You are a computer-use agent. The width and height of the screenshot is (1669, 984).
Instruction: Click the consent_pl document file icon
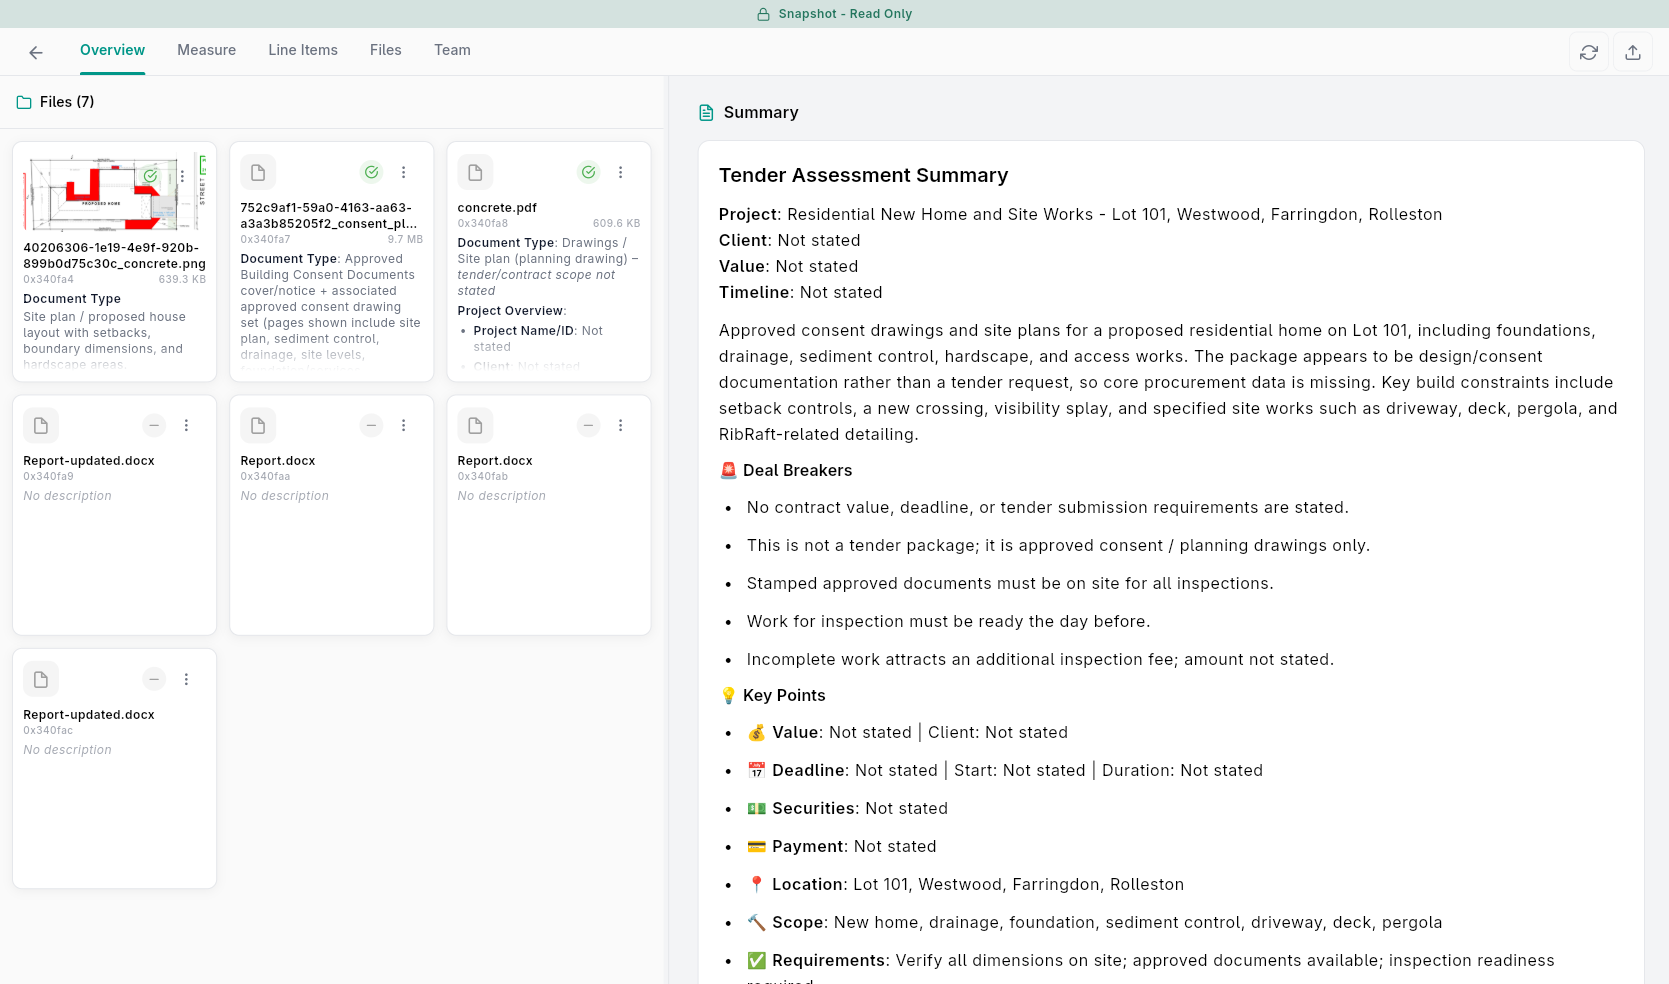click(x=258, y=172)
